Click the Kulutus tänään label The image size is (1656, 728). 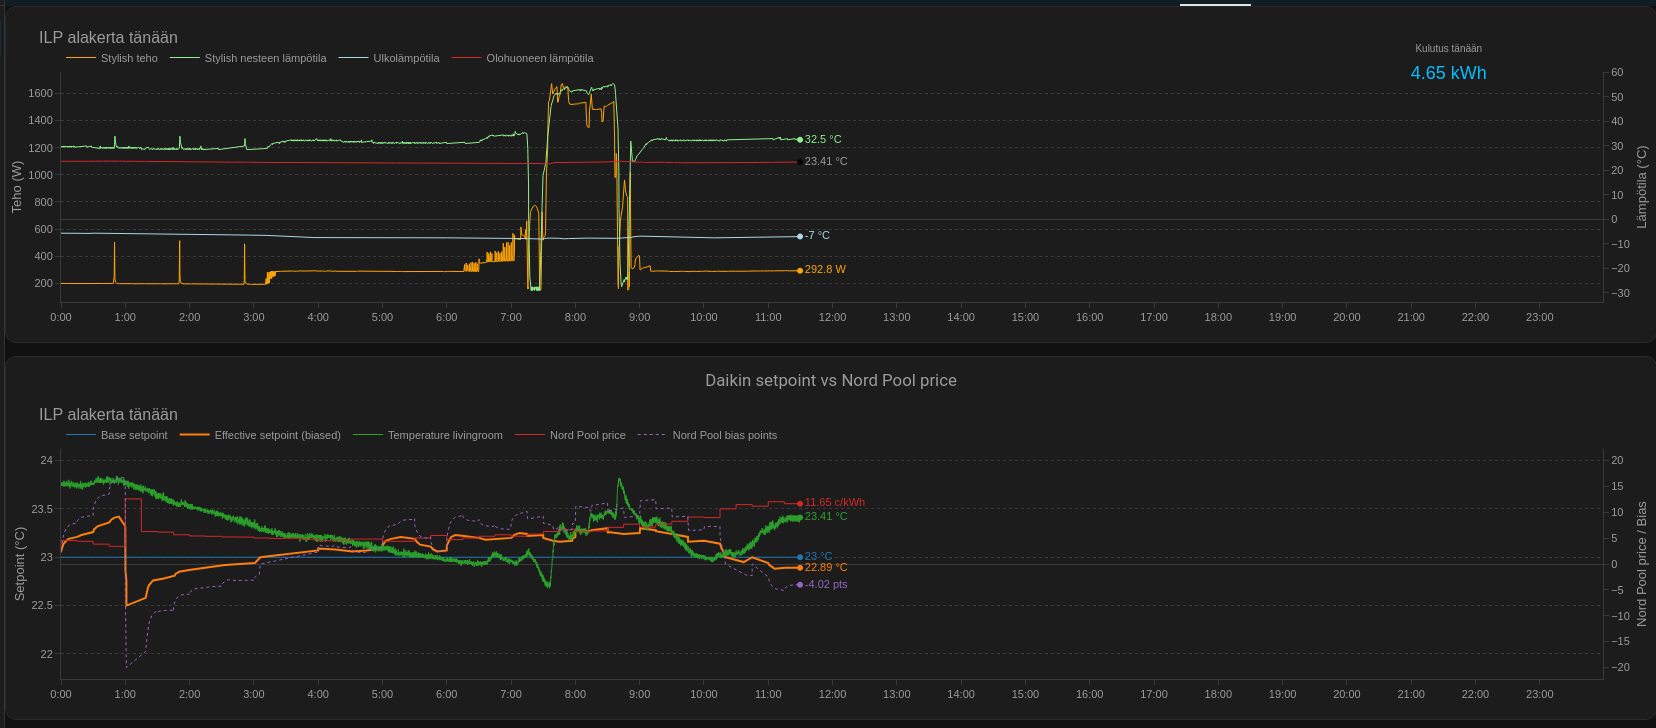[x=1448, y=48]
